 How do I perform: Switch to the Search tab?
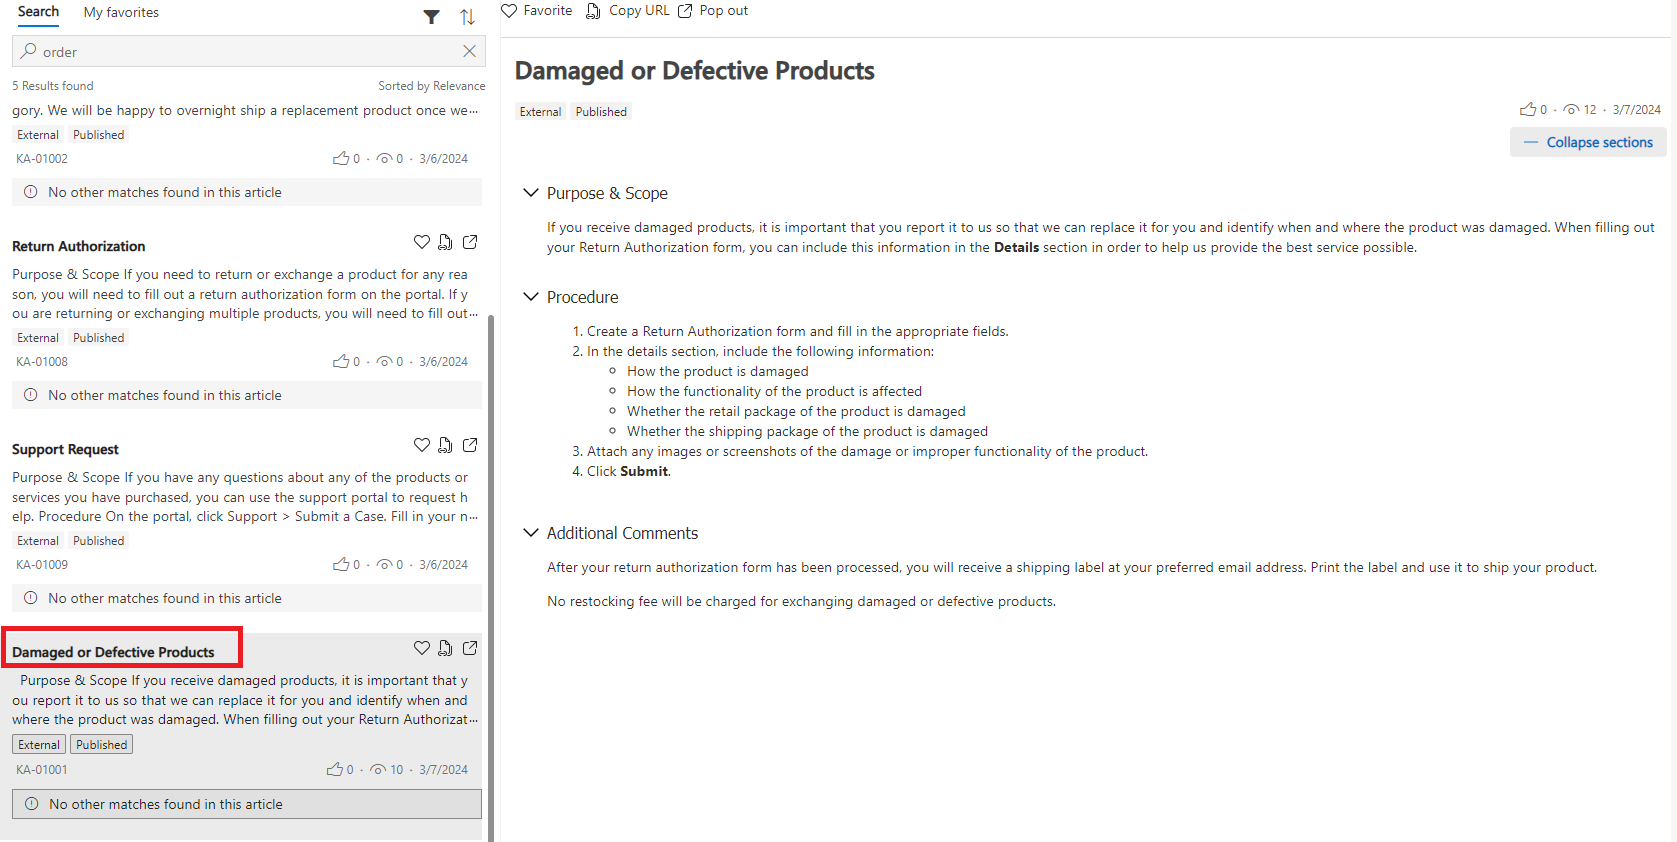(x=38, y=12)
